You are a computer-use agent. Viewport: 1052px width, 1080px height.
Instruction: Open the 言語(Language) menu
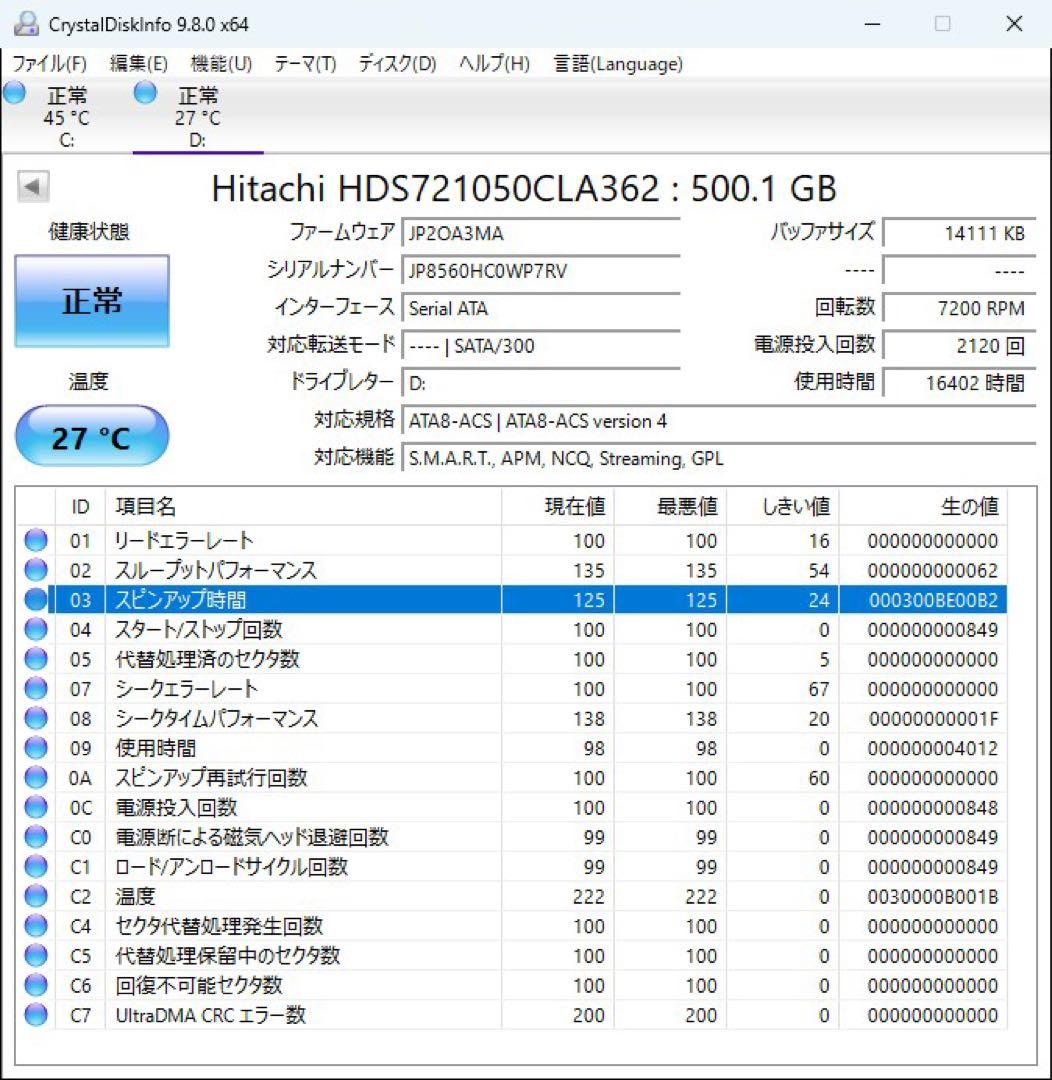tap(618, 64)
